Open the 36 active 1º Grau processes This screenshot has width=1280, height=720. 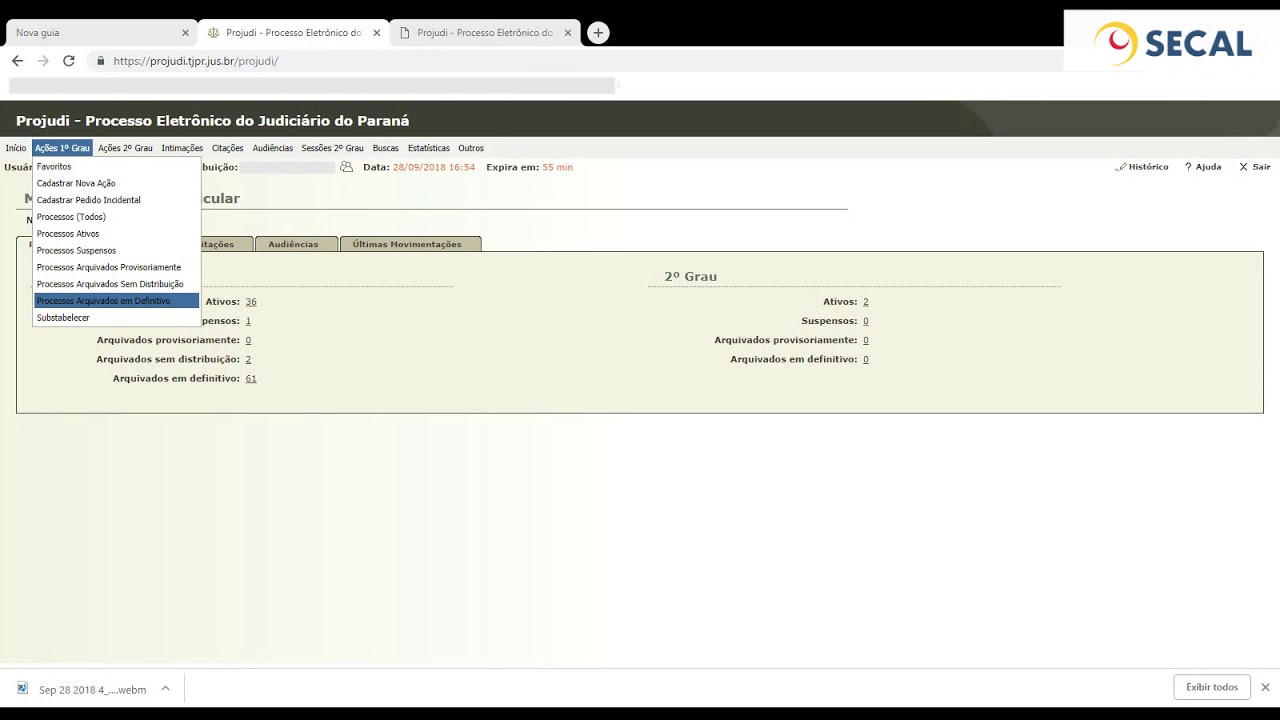point(251,302)
